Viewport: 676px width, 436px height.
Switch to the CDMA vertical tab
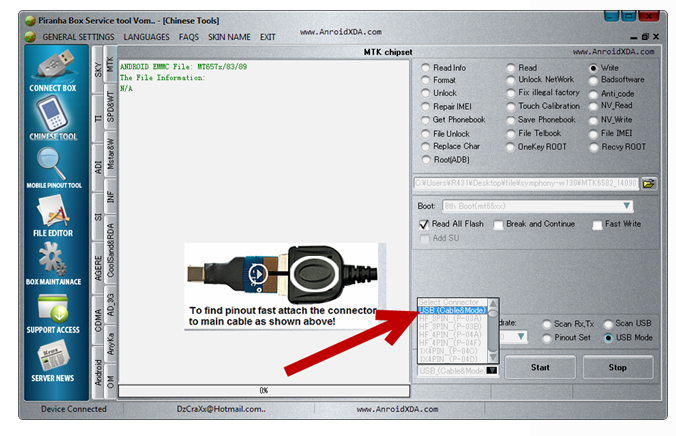[x=98, y=320]
